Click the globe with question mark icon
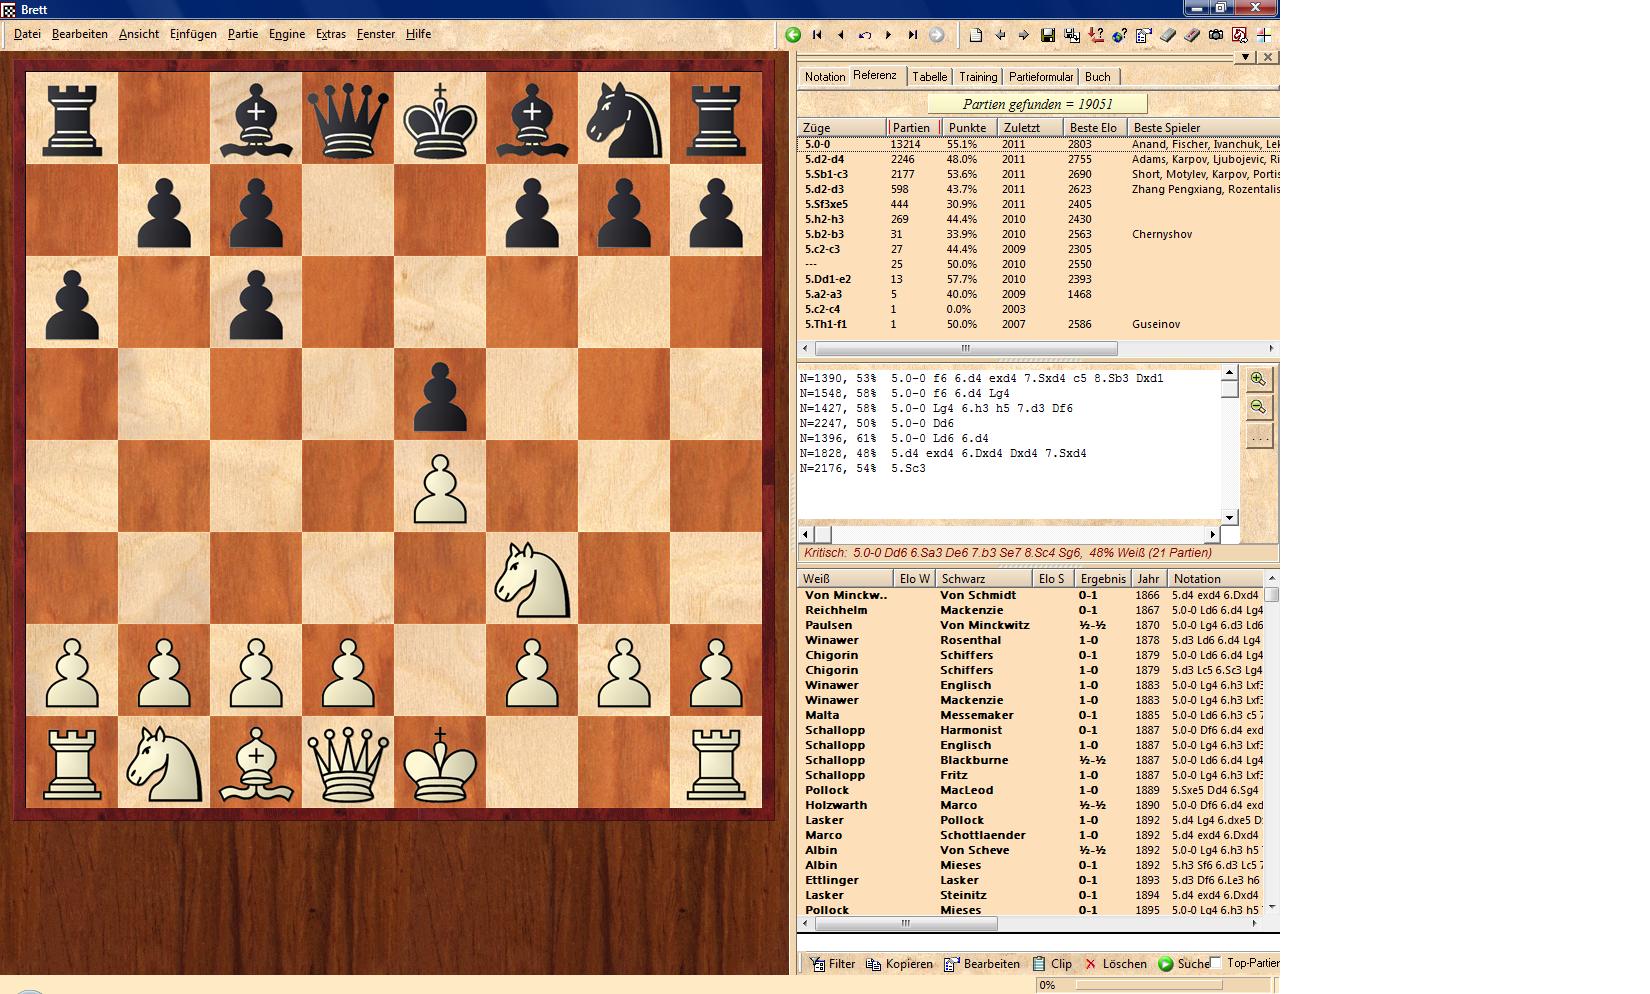The image size is (1650, 994). coord(1119,35)
